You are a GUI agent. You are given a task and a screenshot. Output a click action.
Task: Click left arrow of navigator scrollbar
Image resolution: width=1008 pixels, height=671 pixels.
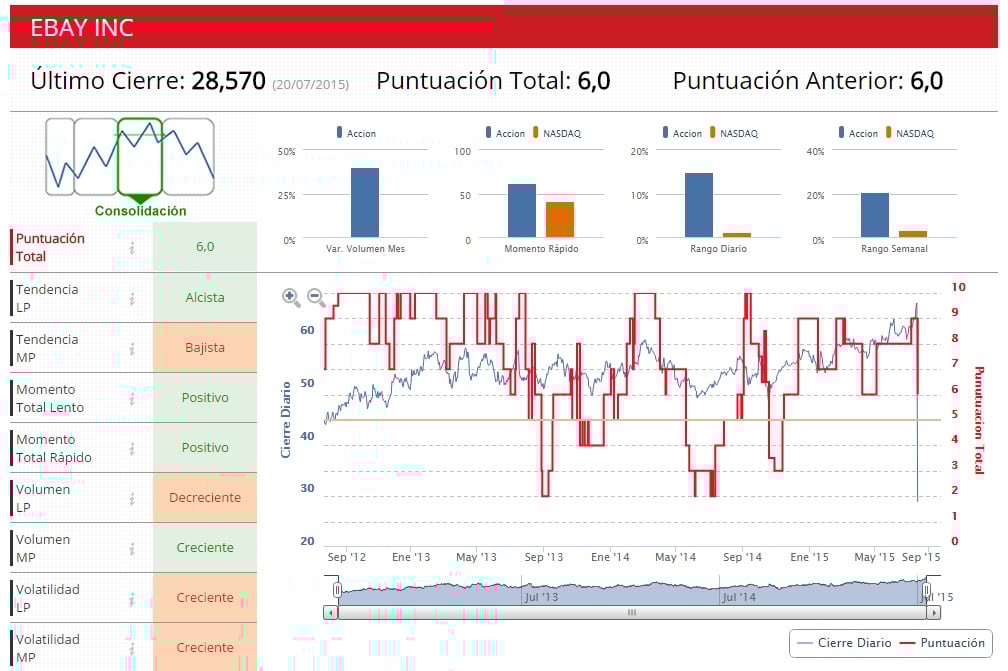tap(330, 613)
